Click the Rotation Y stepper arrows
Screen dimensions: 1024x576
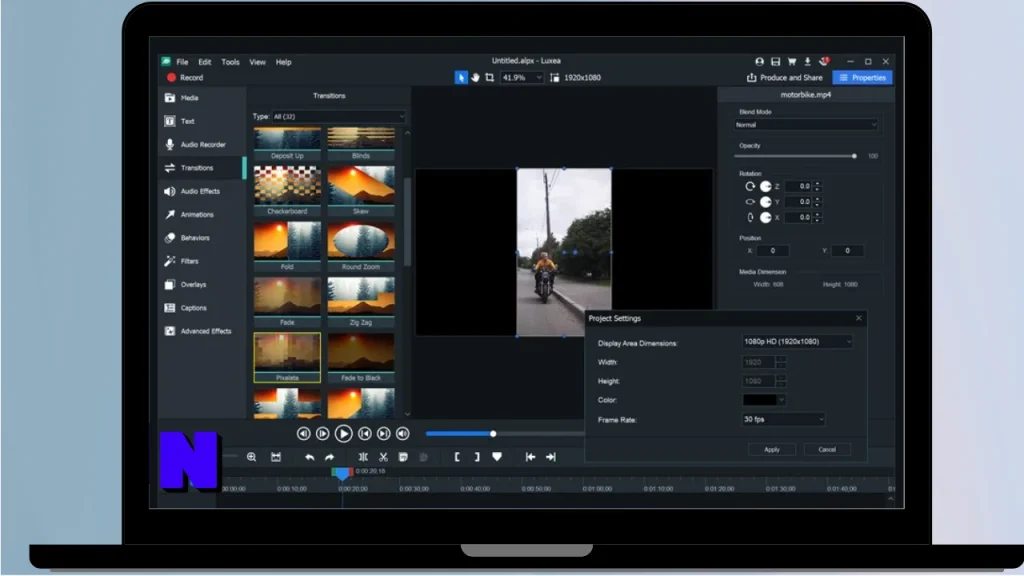818,202
